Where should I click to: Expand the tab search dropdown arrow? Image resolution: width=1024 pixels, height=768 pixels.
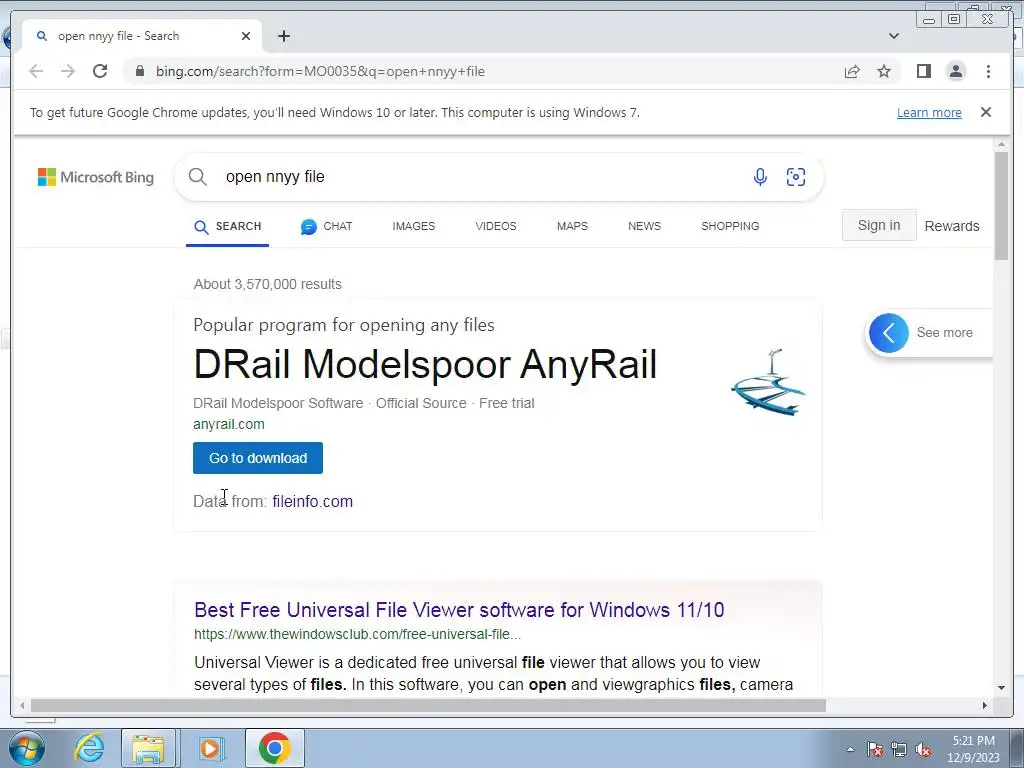click(x=893, y=36)
